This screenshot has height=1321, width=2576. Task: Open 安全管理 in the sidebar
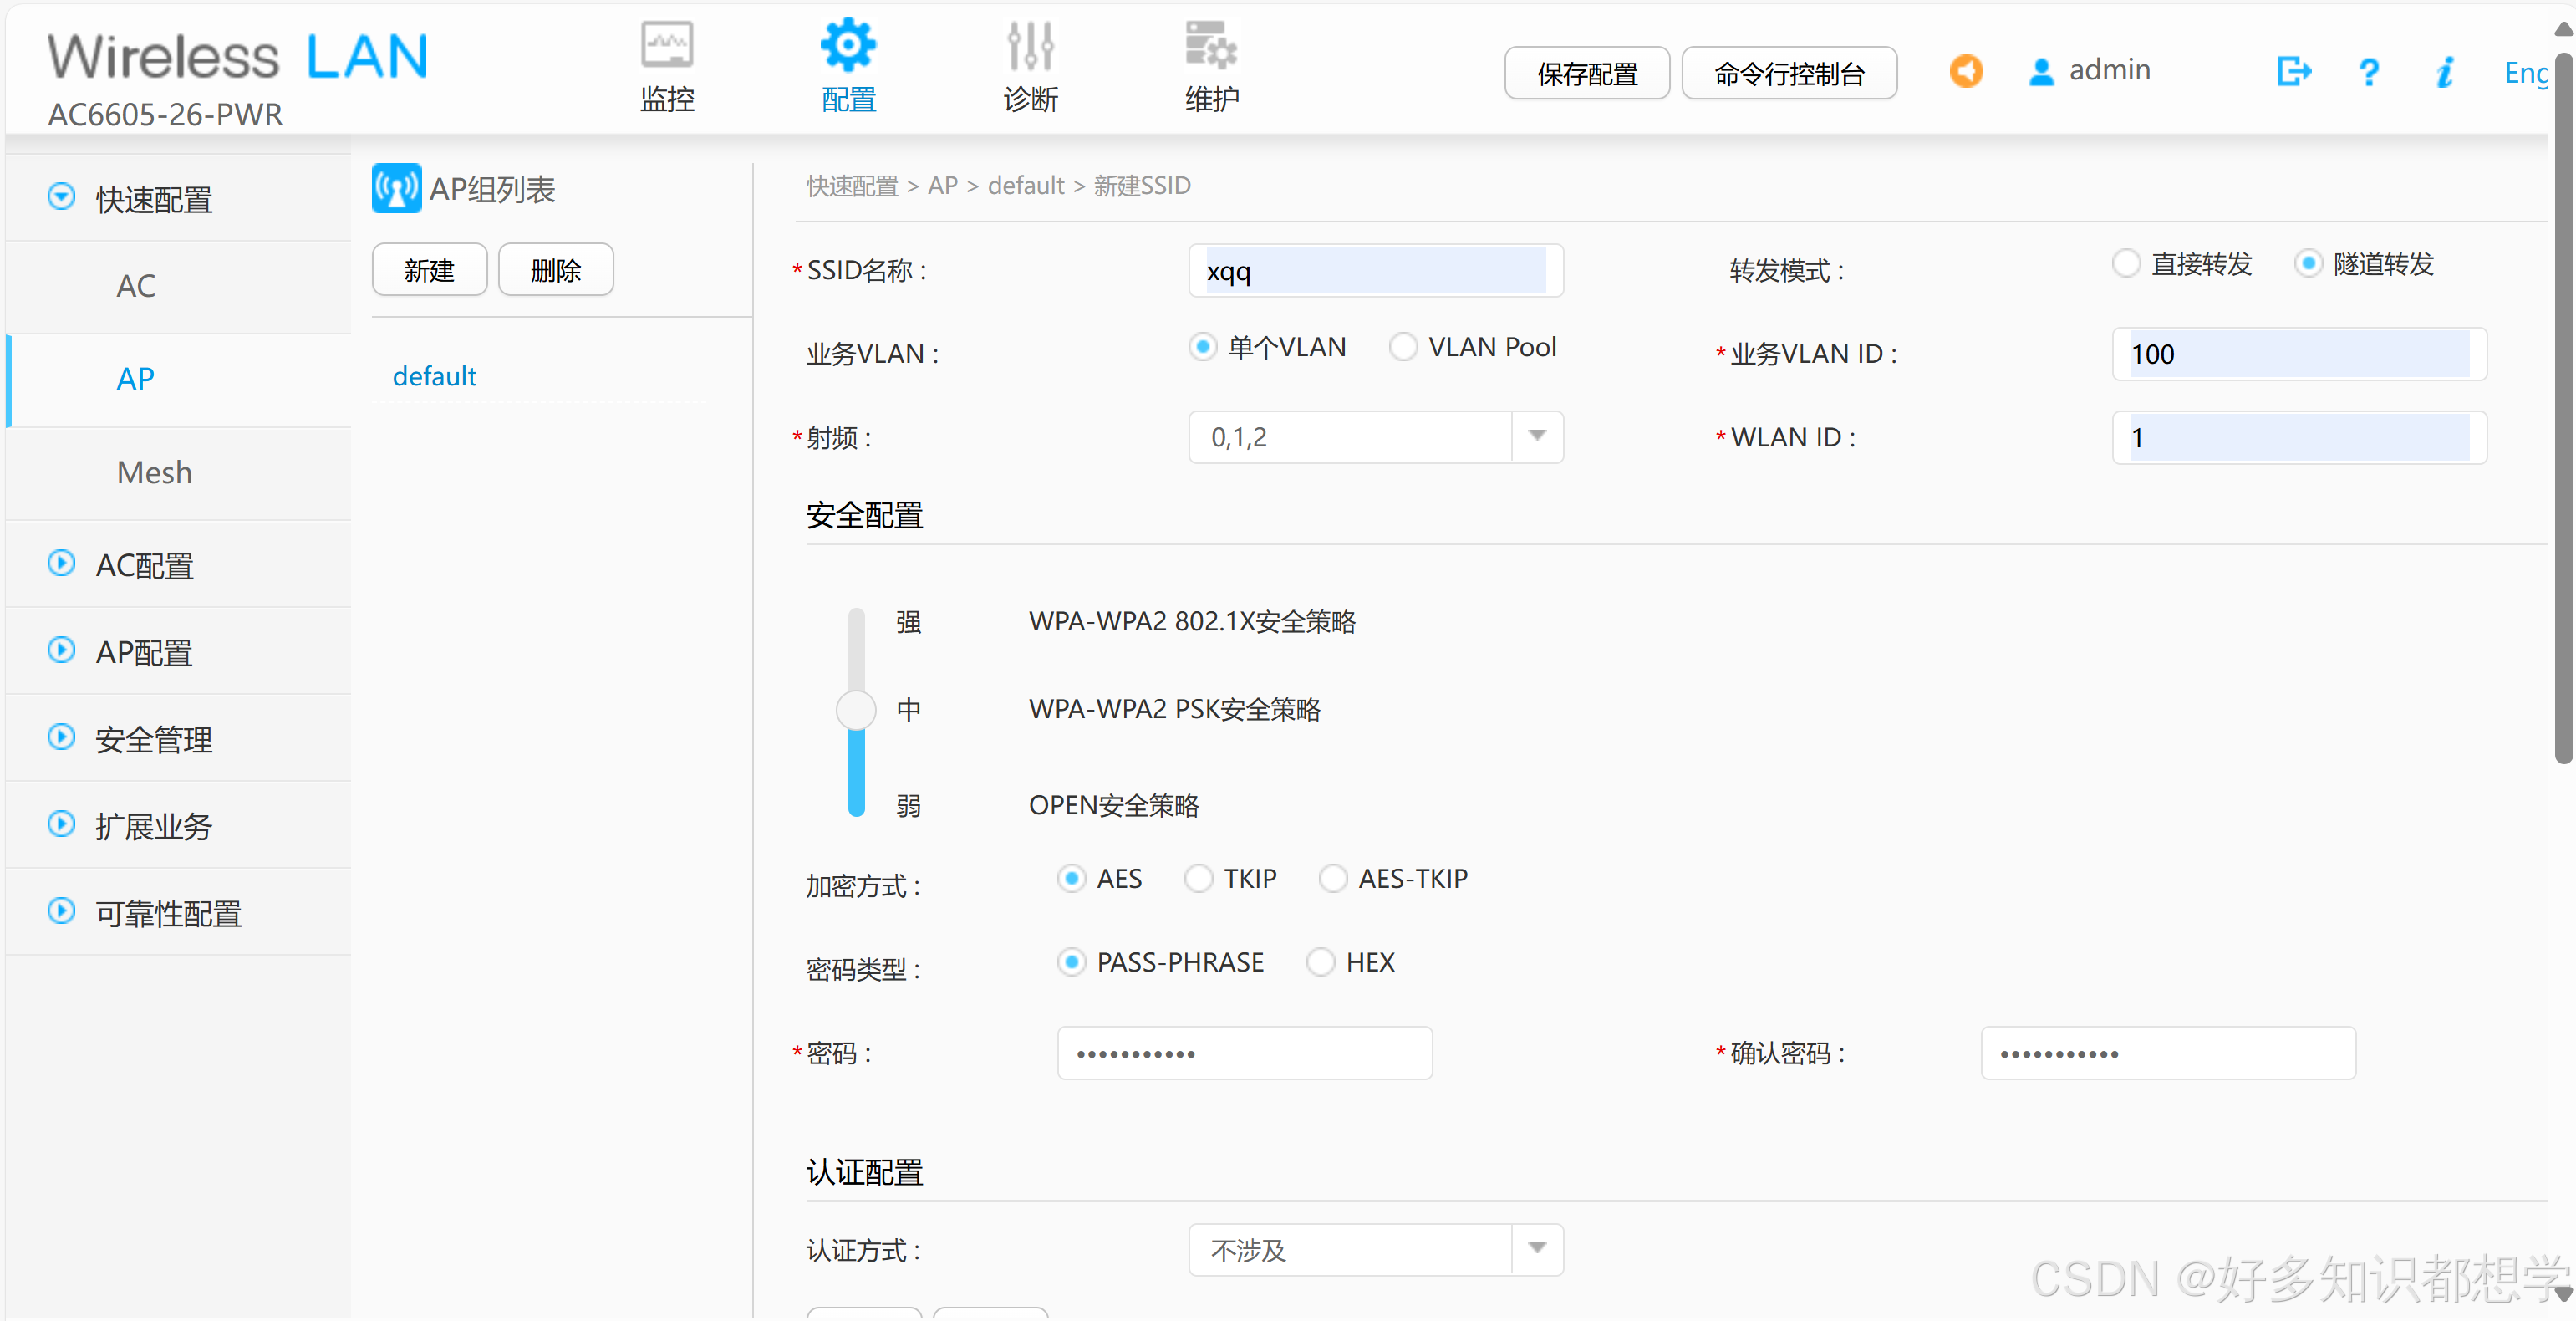point(153,739)
